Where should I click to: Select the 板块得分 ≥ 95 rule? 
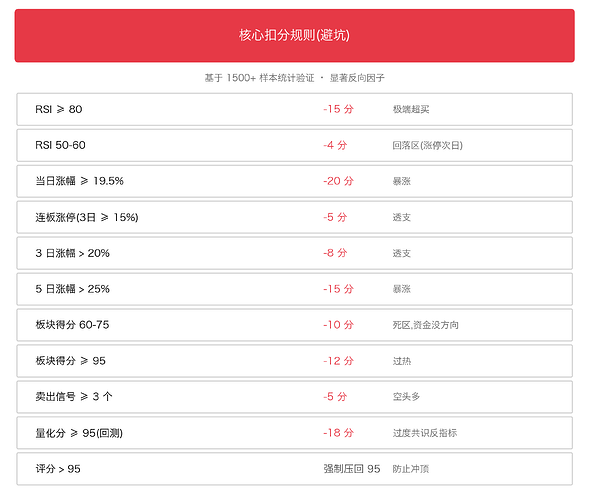(x=294, y=361)
